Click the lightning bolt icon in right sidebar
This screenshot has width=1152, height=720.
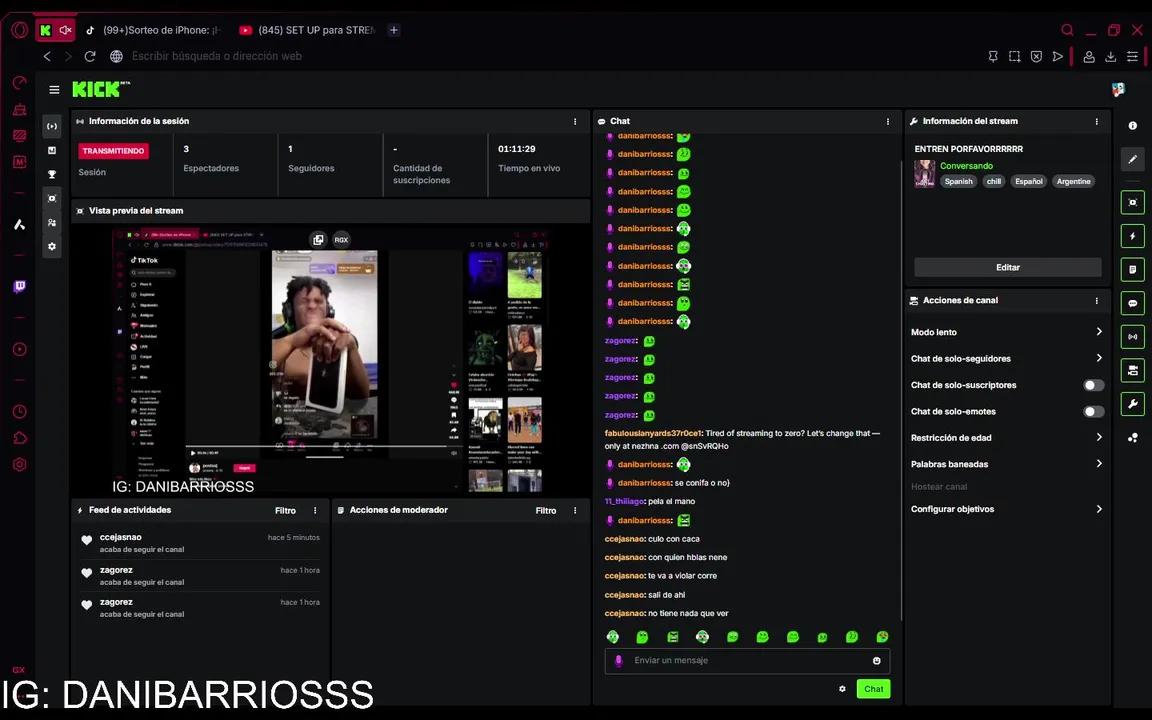[1132, 236]
